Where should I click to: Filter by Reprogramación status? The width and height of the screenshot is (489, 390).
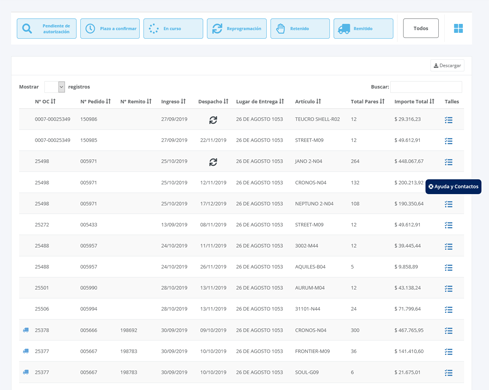pyautogui.click(x=237, y=29)
